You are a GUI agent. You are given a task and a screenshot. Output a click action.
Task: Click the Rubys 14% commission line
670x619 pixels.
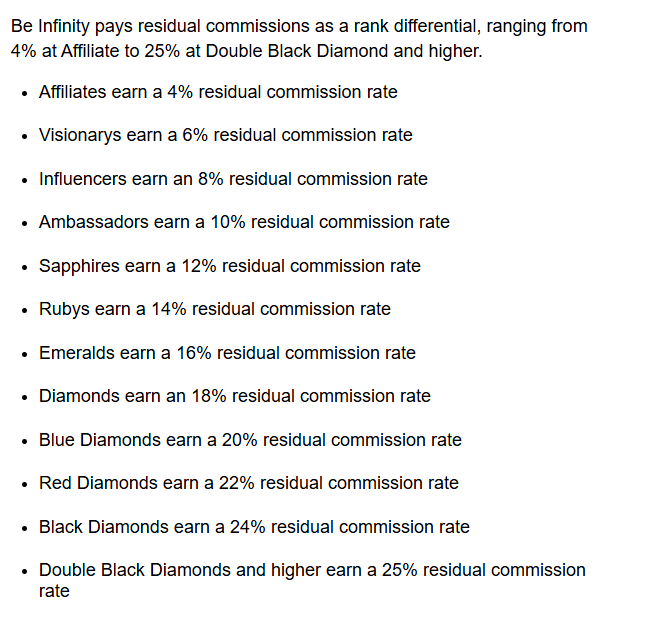click(x=214, y=309)
